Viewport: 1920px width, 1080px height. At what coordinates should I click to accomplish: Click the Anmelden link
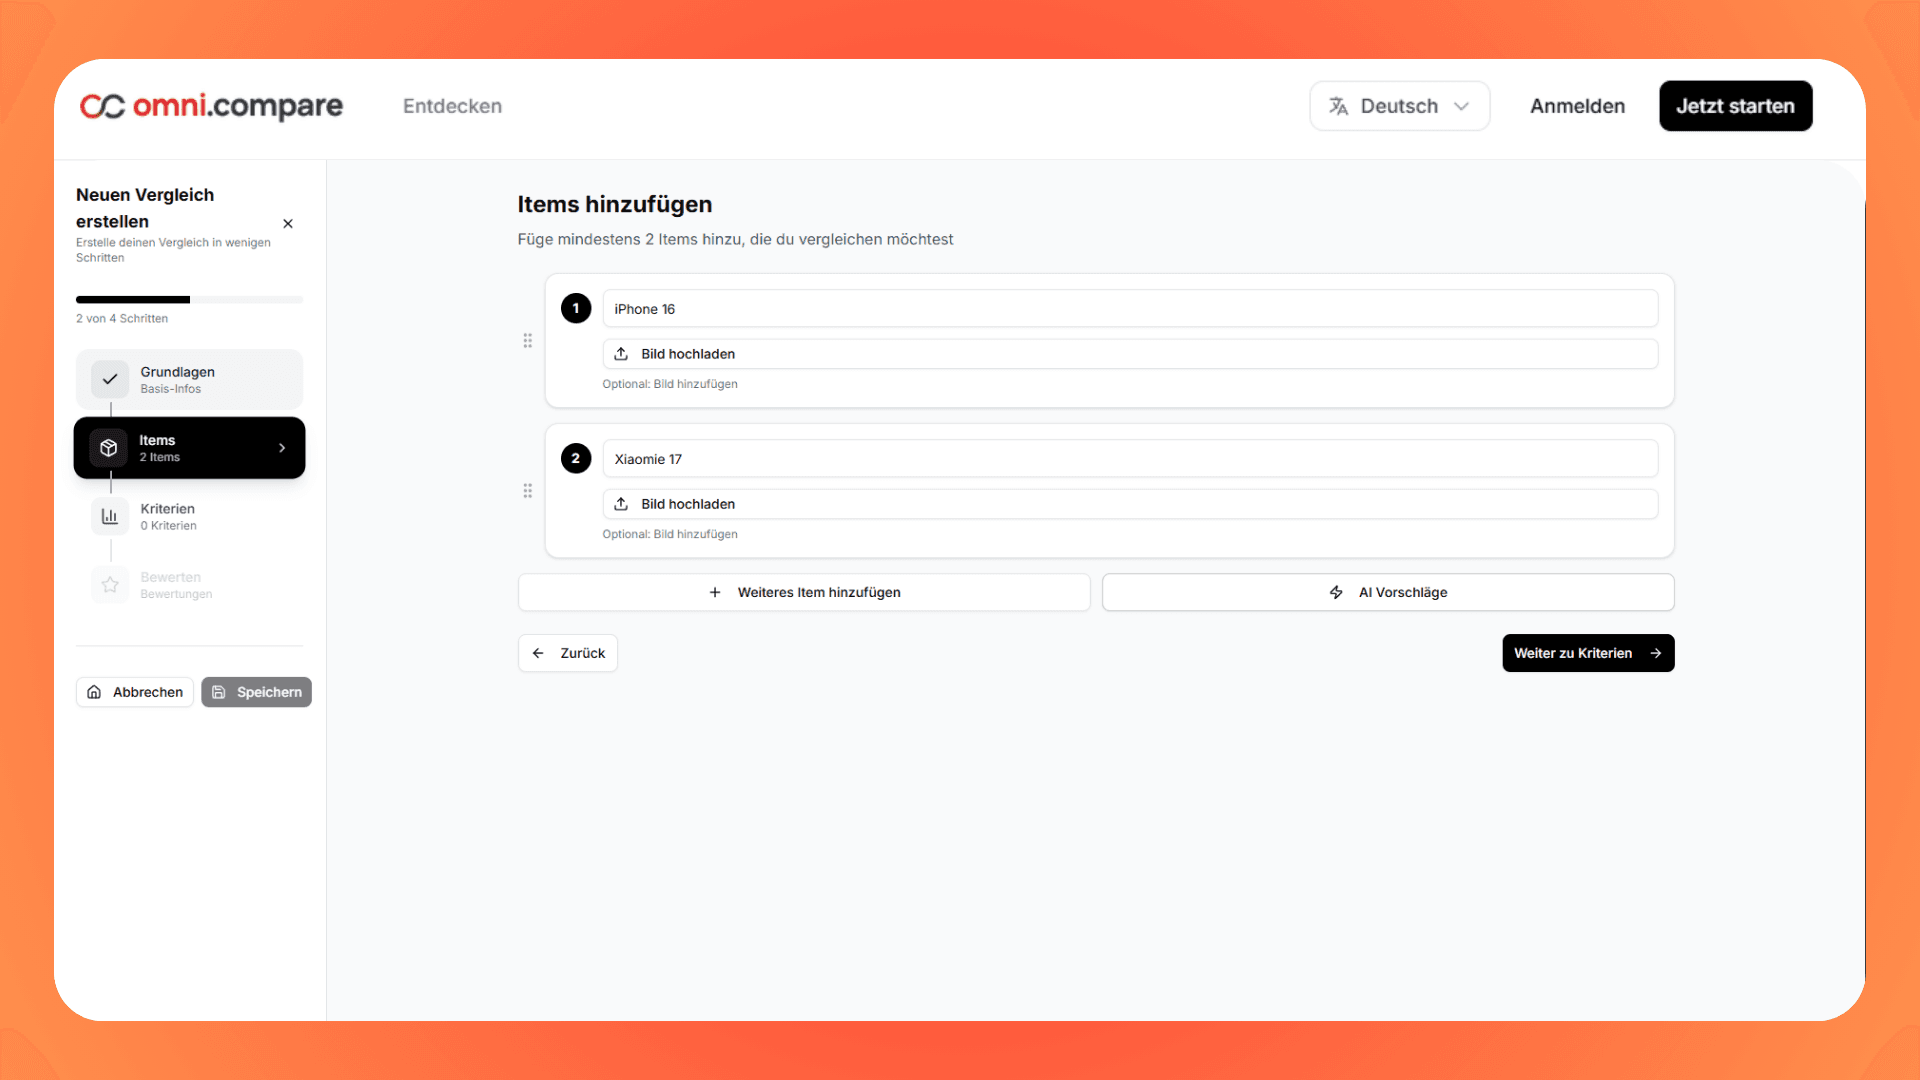(x=1577, y=105)
